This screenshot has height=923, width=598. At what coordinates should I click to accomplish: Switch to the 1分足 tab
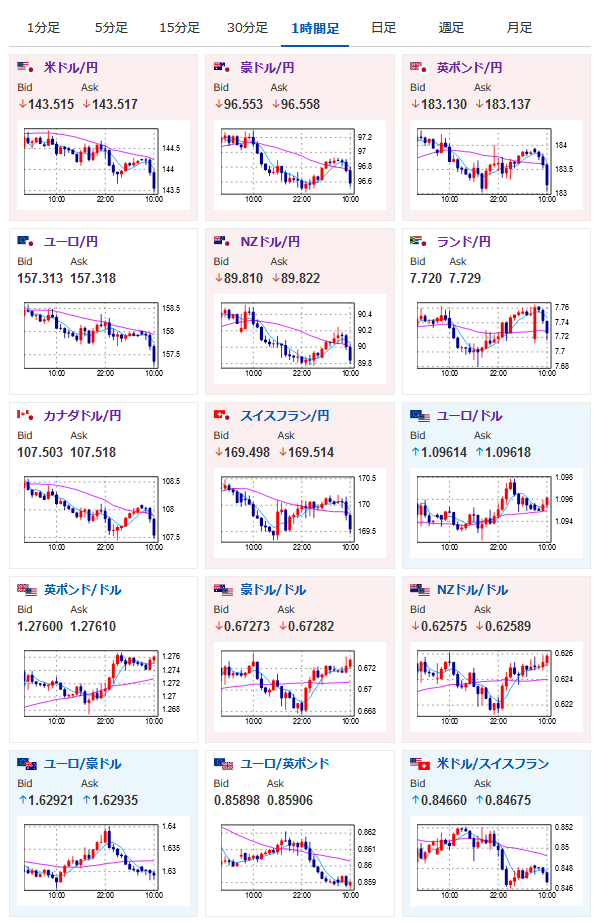click(43, 28)
